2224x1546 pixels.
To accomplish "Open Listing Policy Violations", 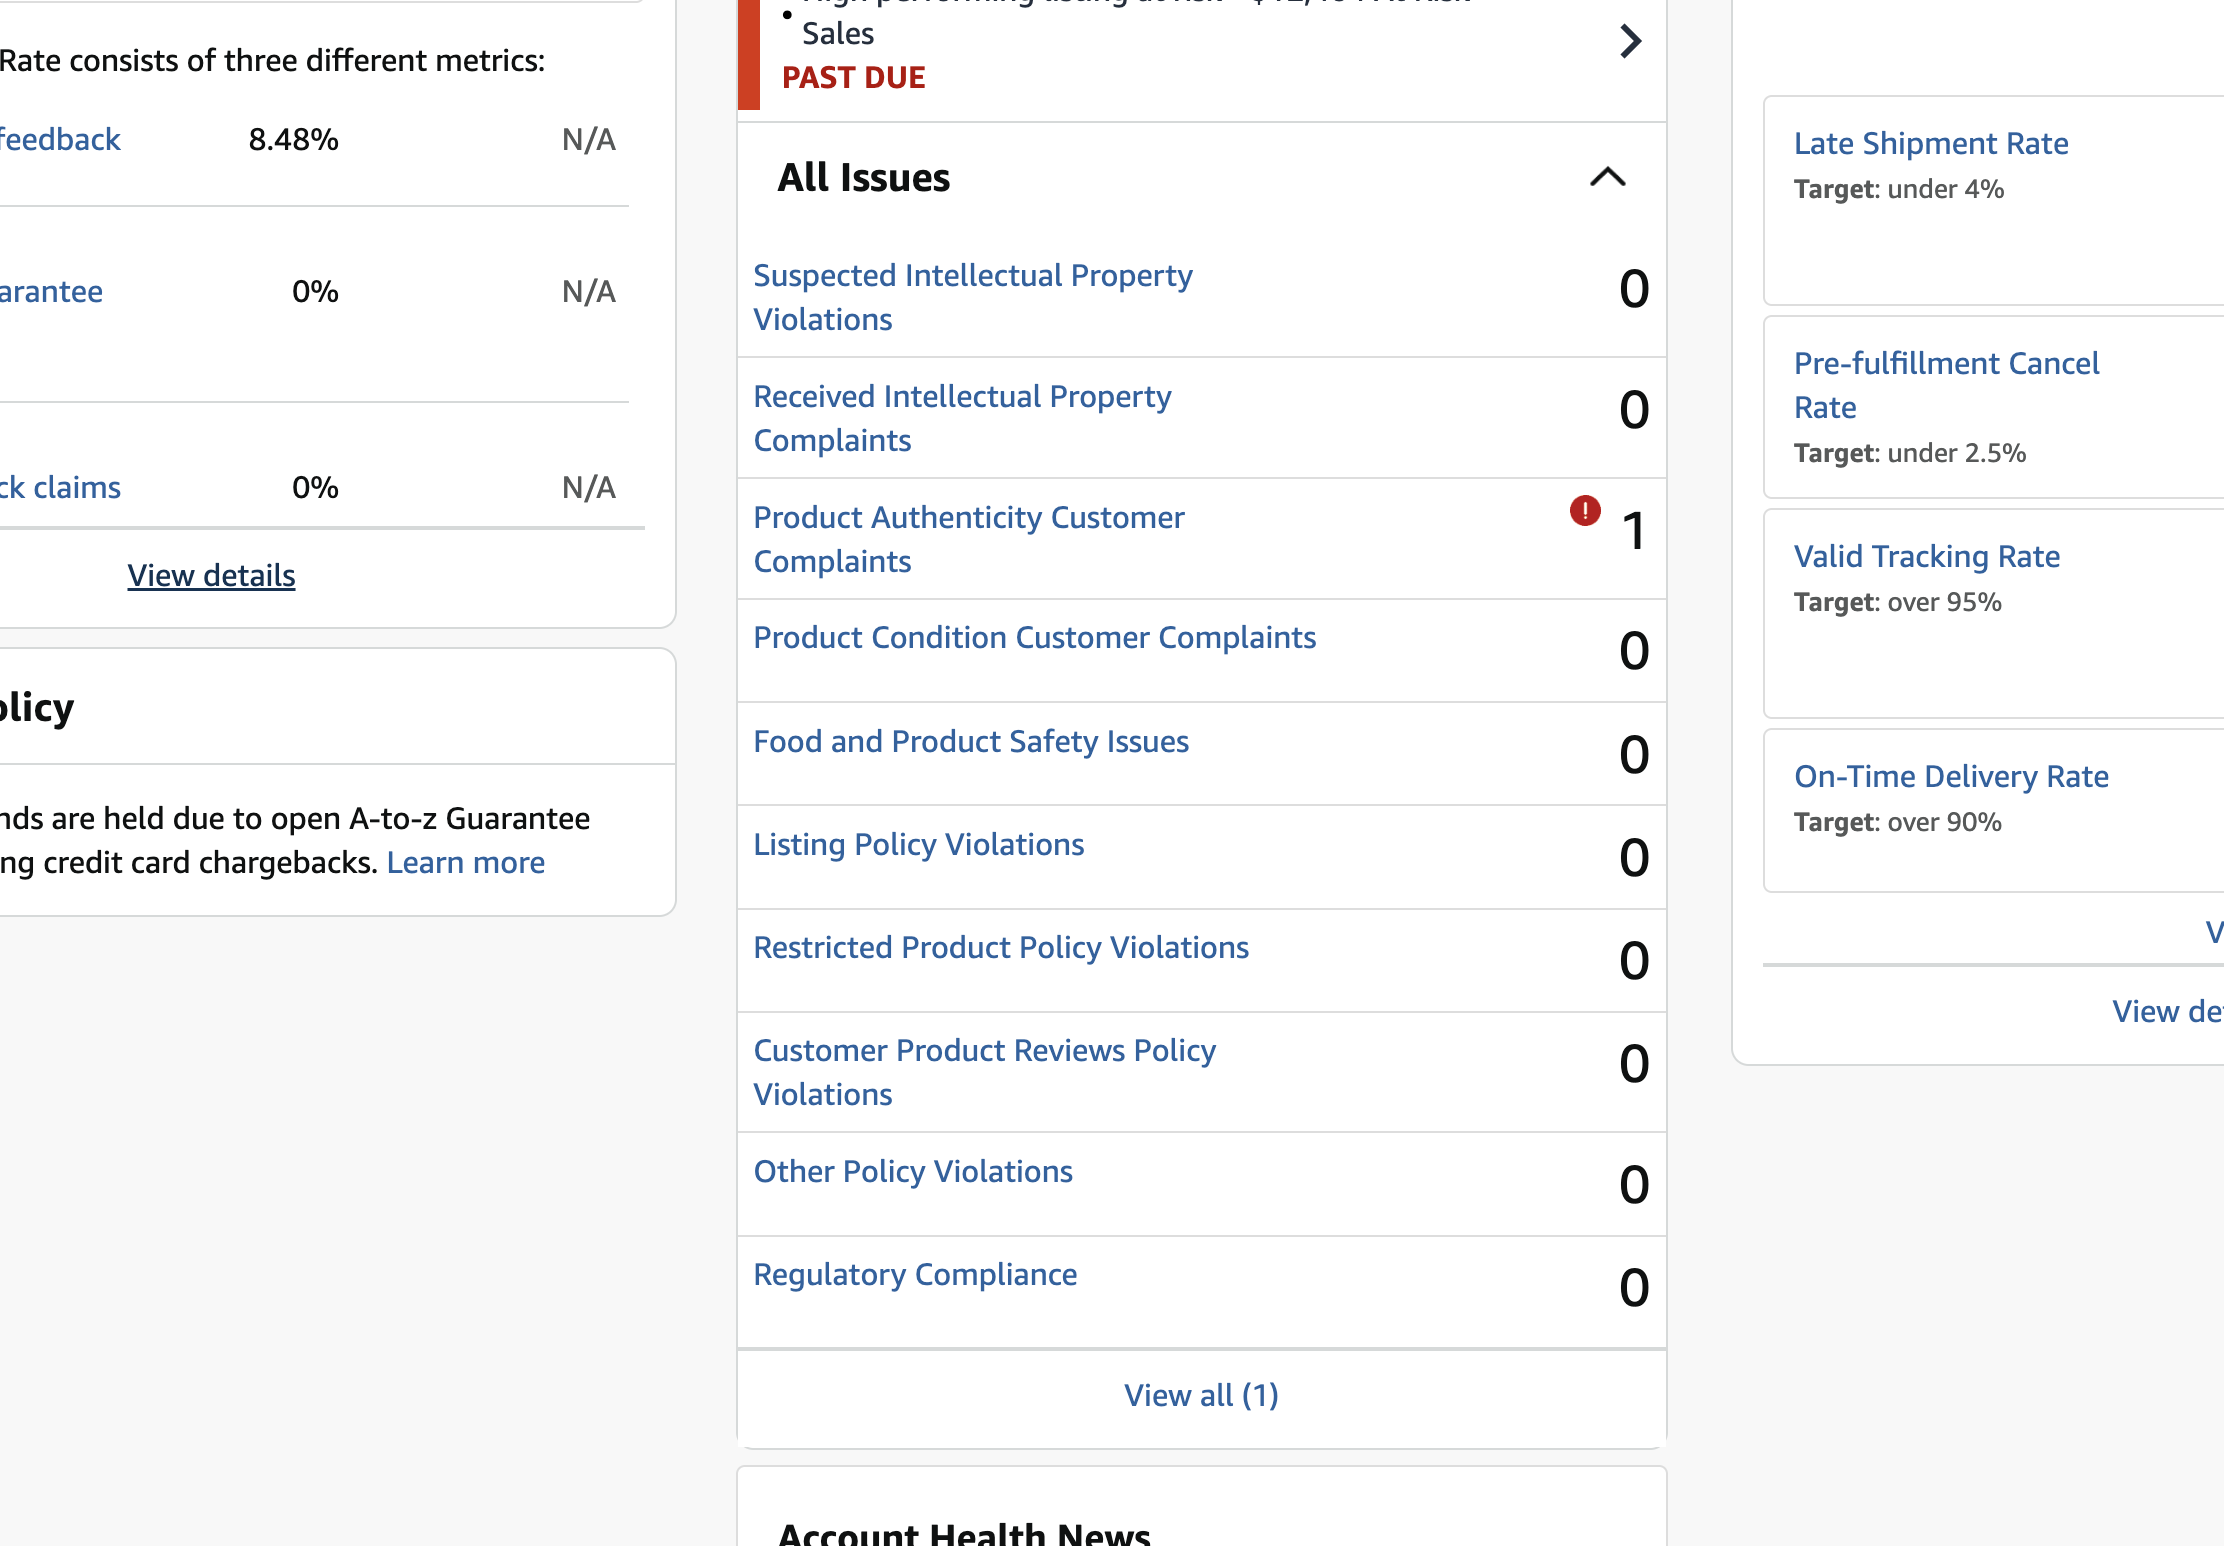I will point(918,844).
